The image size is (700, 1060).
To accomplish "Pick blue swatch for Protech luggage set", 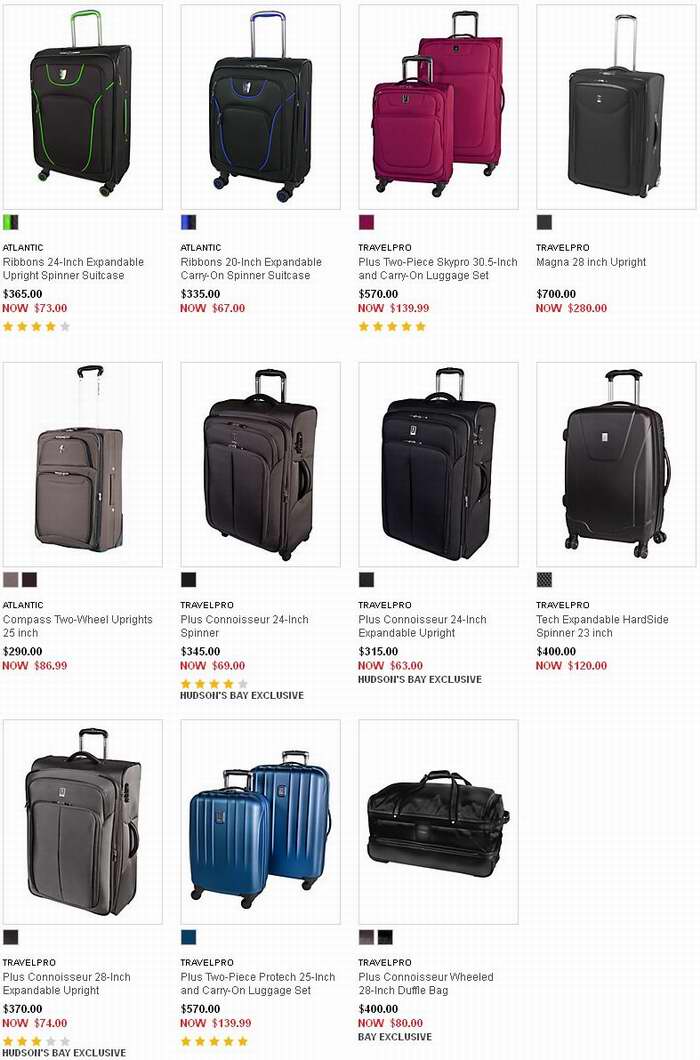I will tap(189, 938).
